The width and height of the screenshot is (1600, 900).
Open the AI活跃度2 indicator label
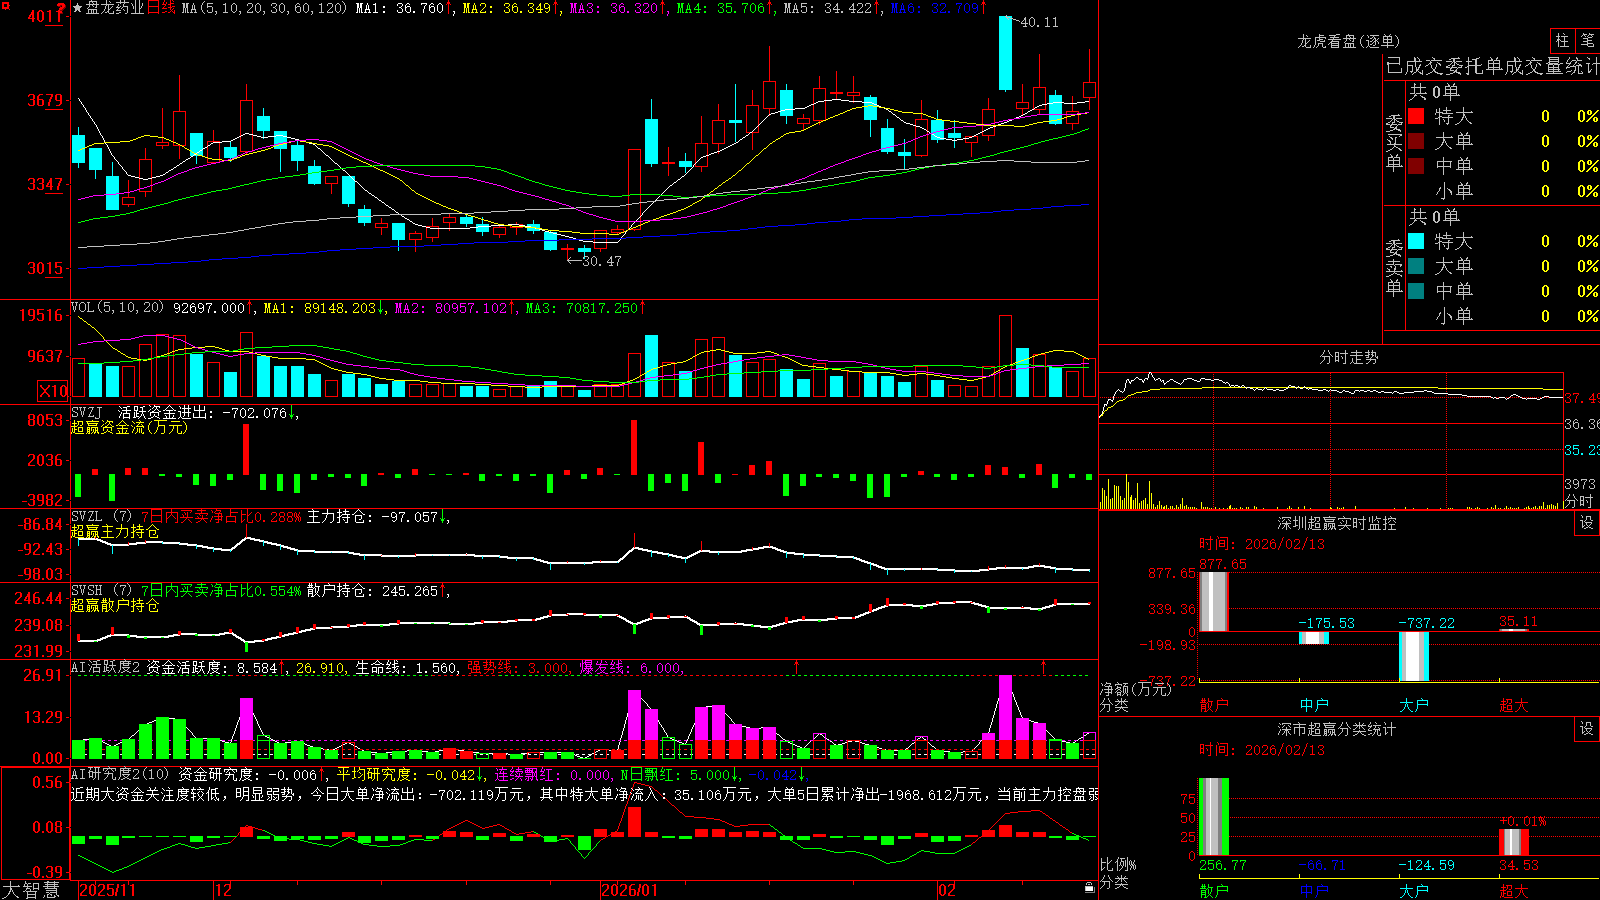pos(105,668)
